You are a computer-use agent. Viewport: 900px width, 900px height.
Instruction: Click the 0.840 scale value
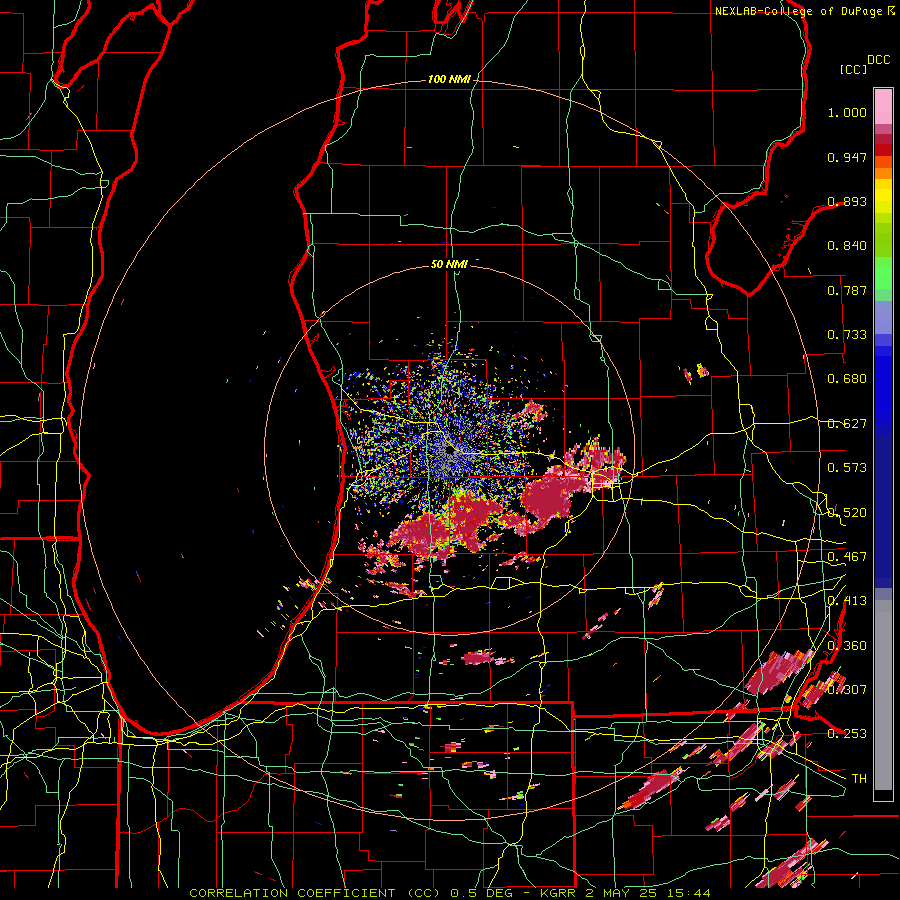point(847,246)
